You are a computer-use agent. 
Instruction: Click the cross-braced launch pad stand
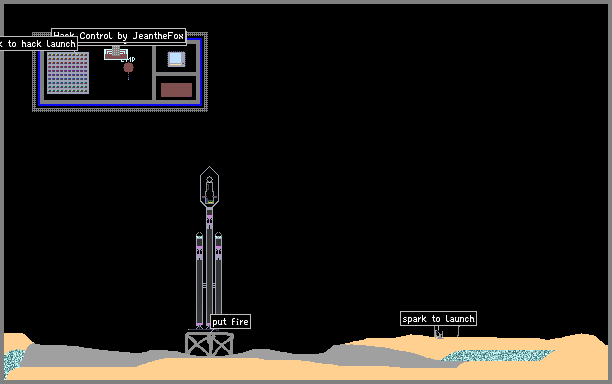209,344
